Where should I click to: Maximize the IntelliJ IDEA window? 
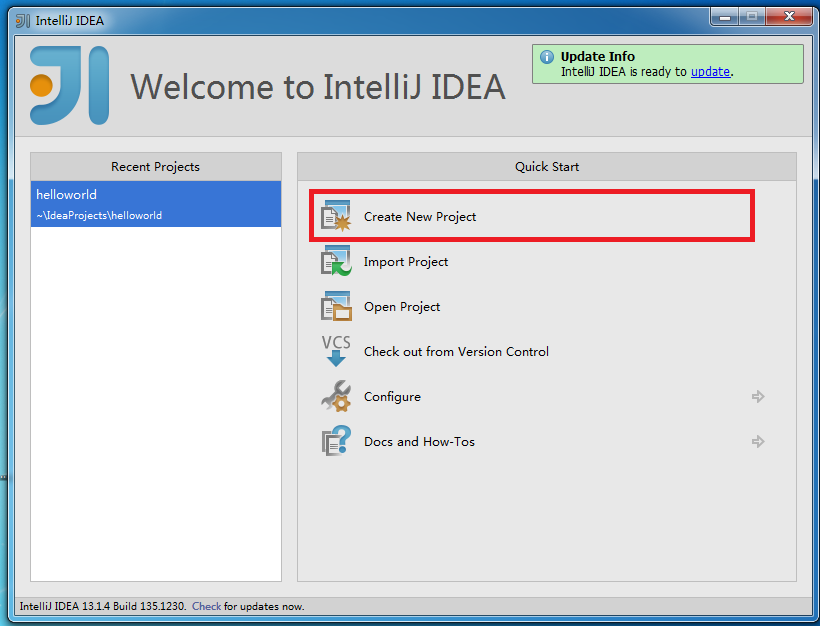751,17
